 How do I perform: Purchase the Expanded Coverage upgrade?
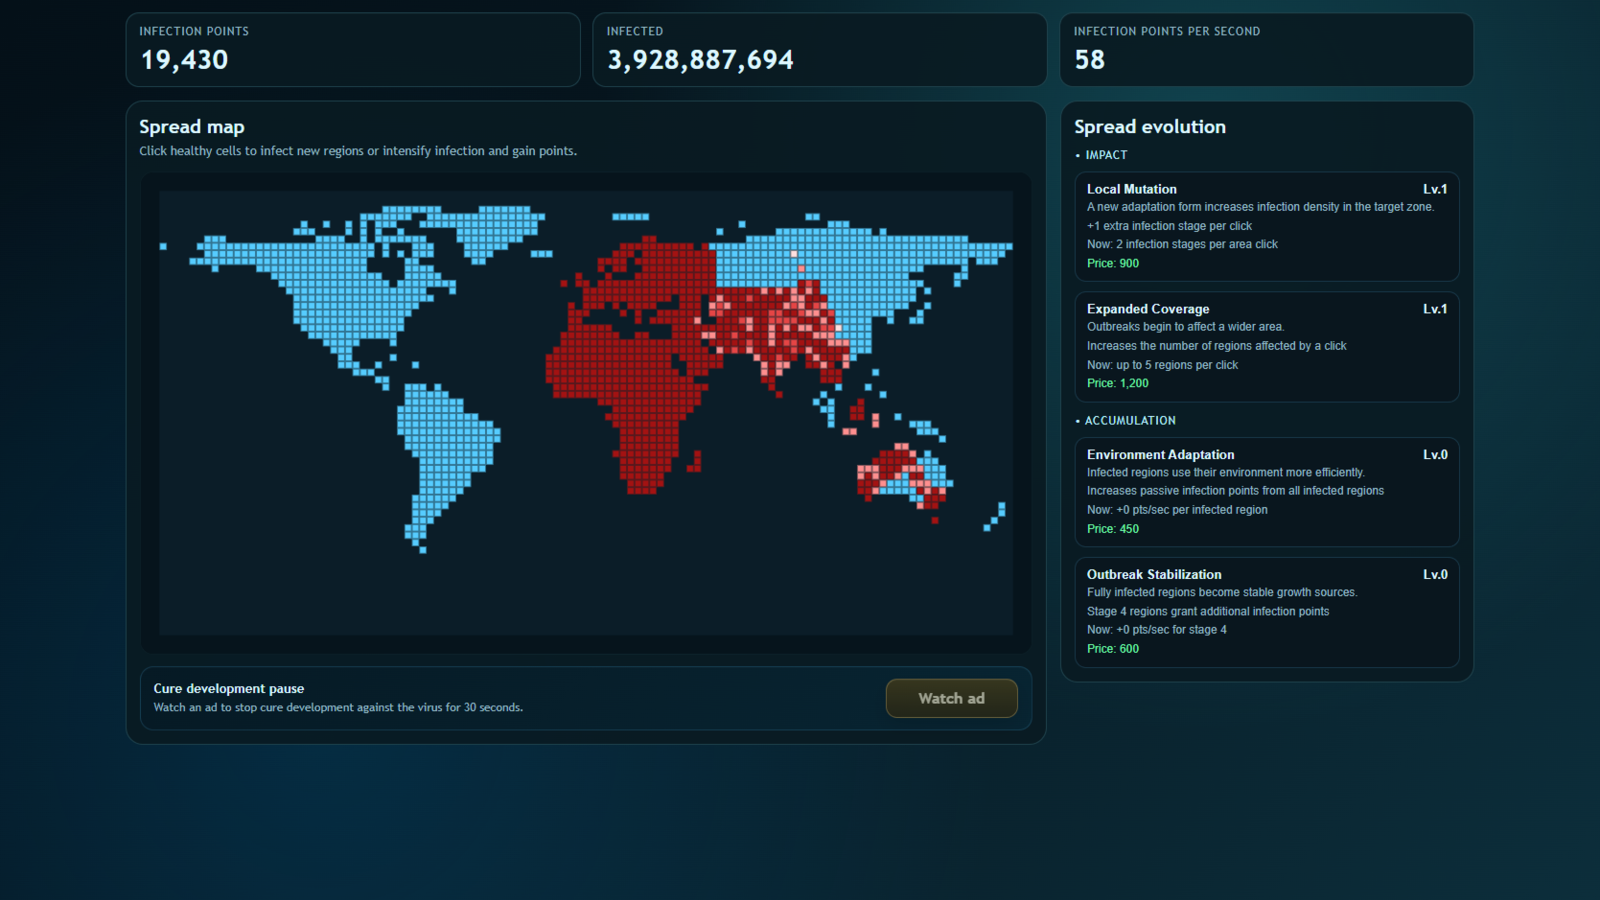coord(1266,346)
